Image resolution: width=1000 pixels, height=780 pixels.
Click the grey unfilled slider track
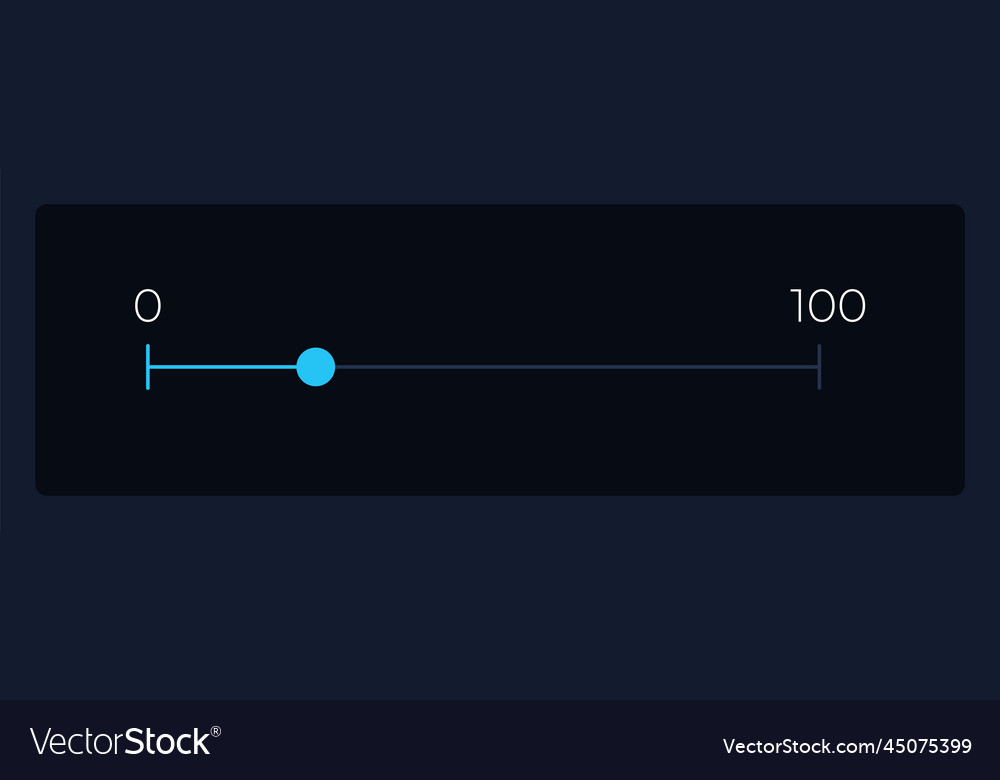tap(577, 367)
